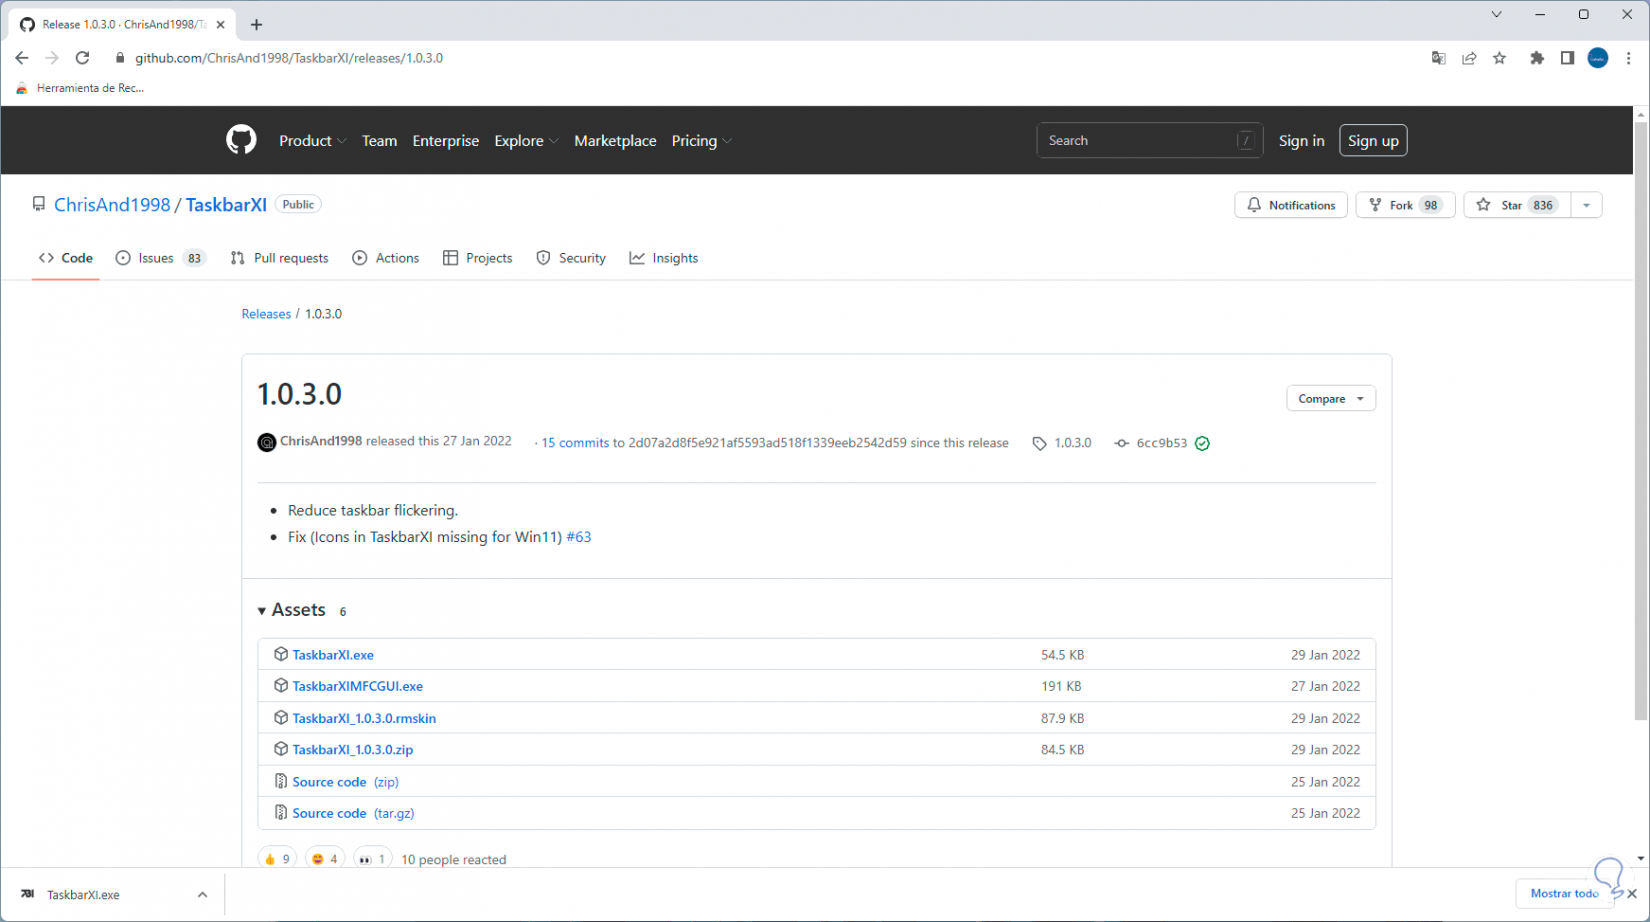This screenshot has height=922, width=1650.
Task: Open the Compare dropdown
Action: (x=1331, y=398)
